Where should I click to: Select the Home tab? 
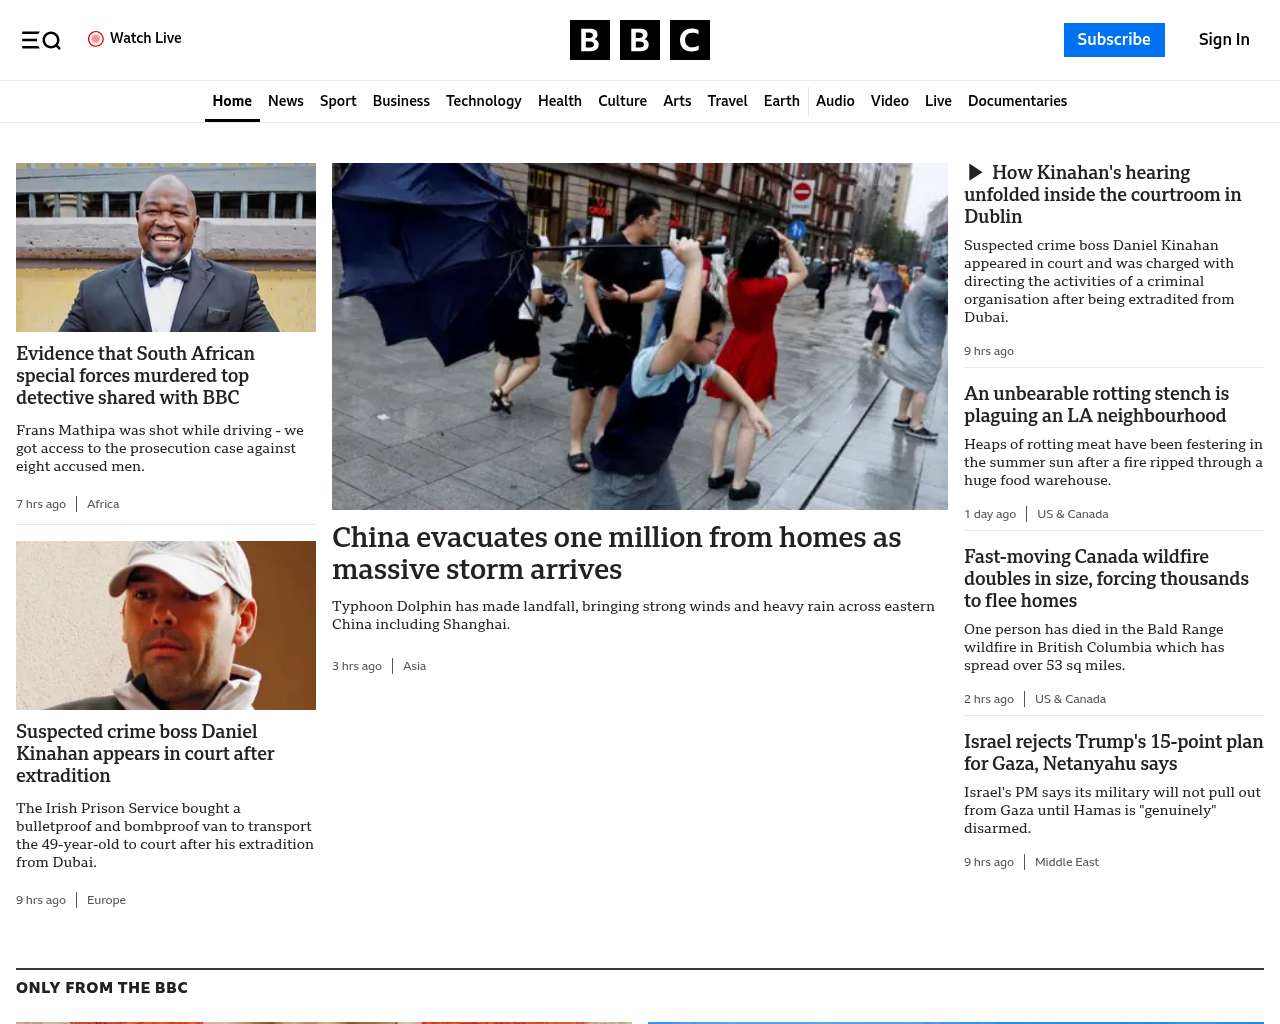[232, 101]
